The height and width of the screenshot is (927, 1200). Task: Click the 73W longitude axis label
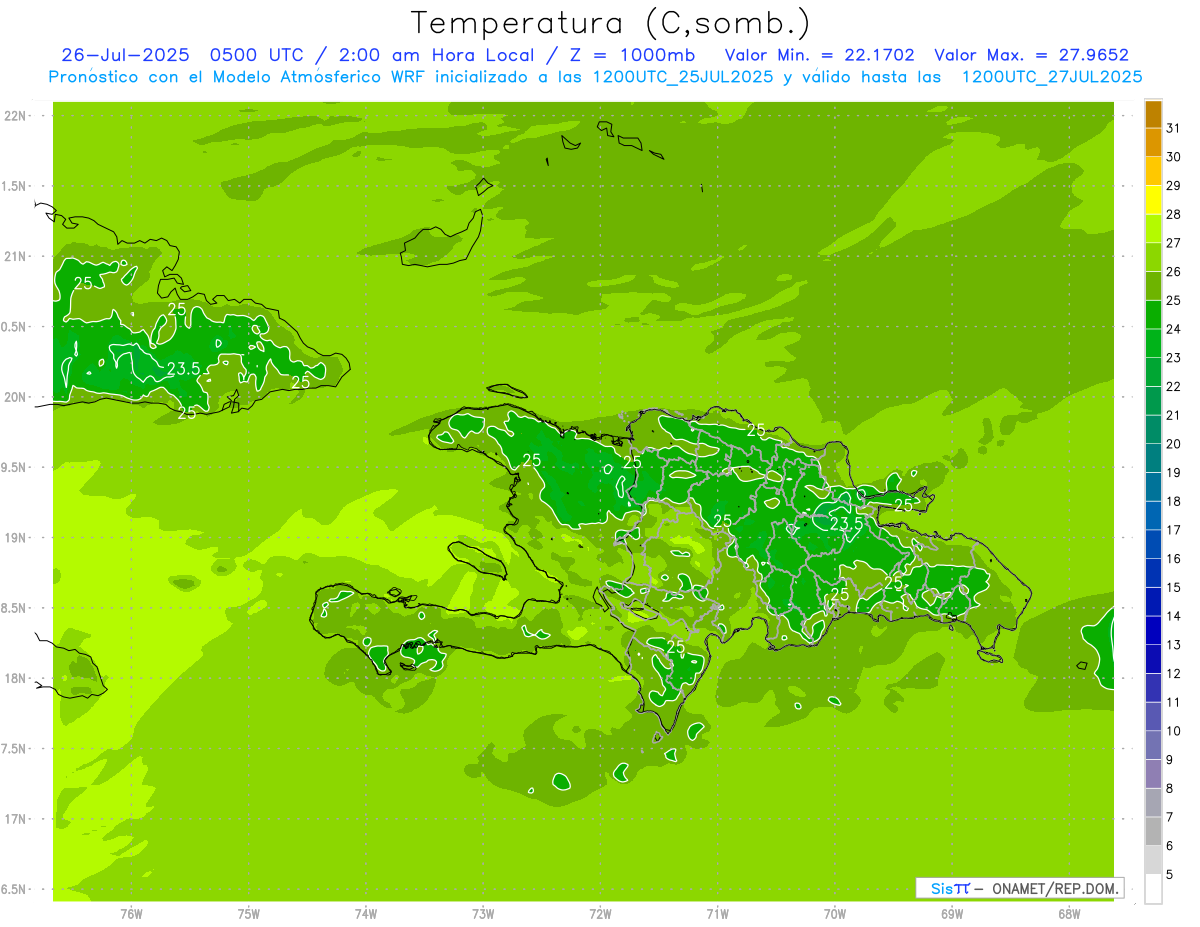pos(483,914)
